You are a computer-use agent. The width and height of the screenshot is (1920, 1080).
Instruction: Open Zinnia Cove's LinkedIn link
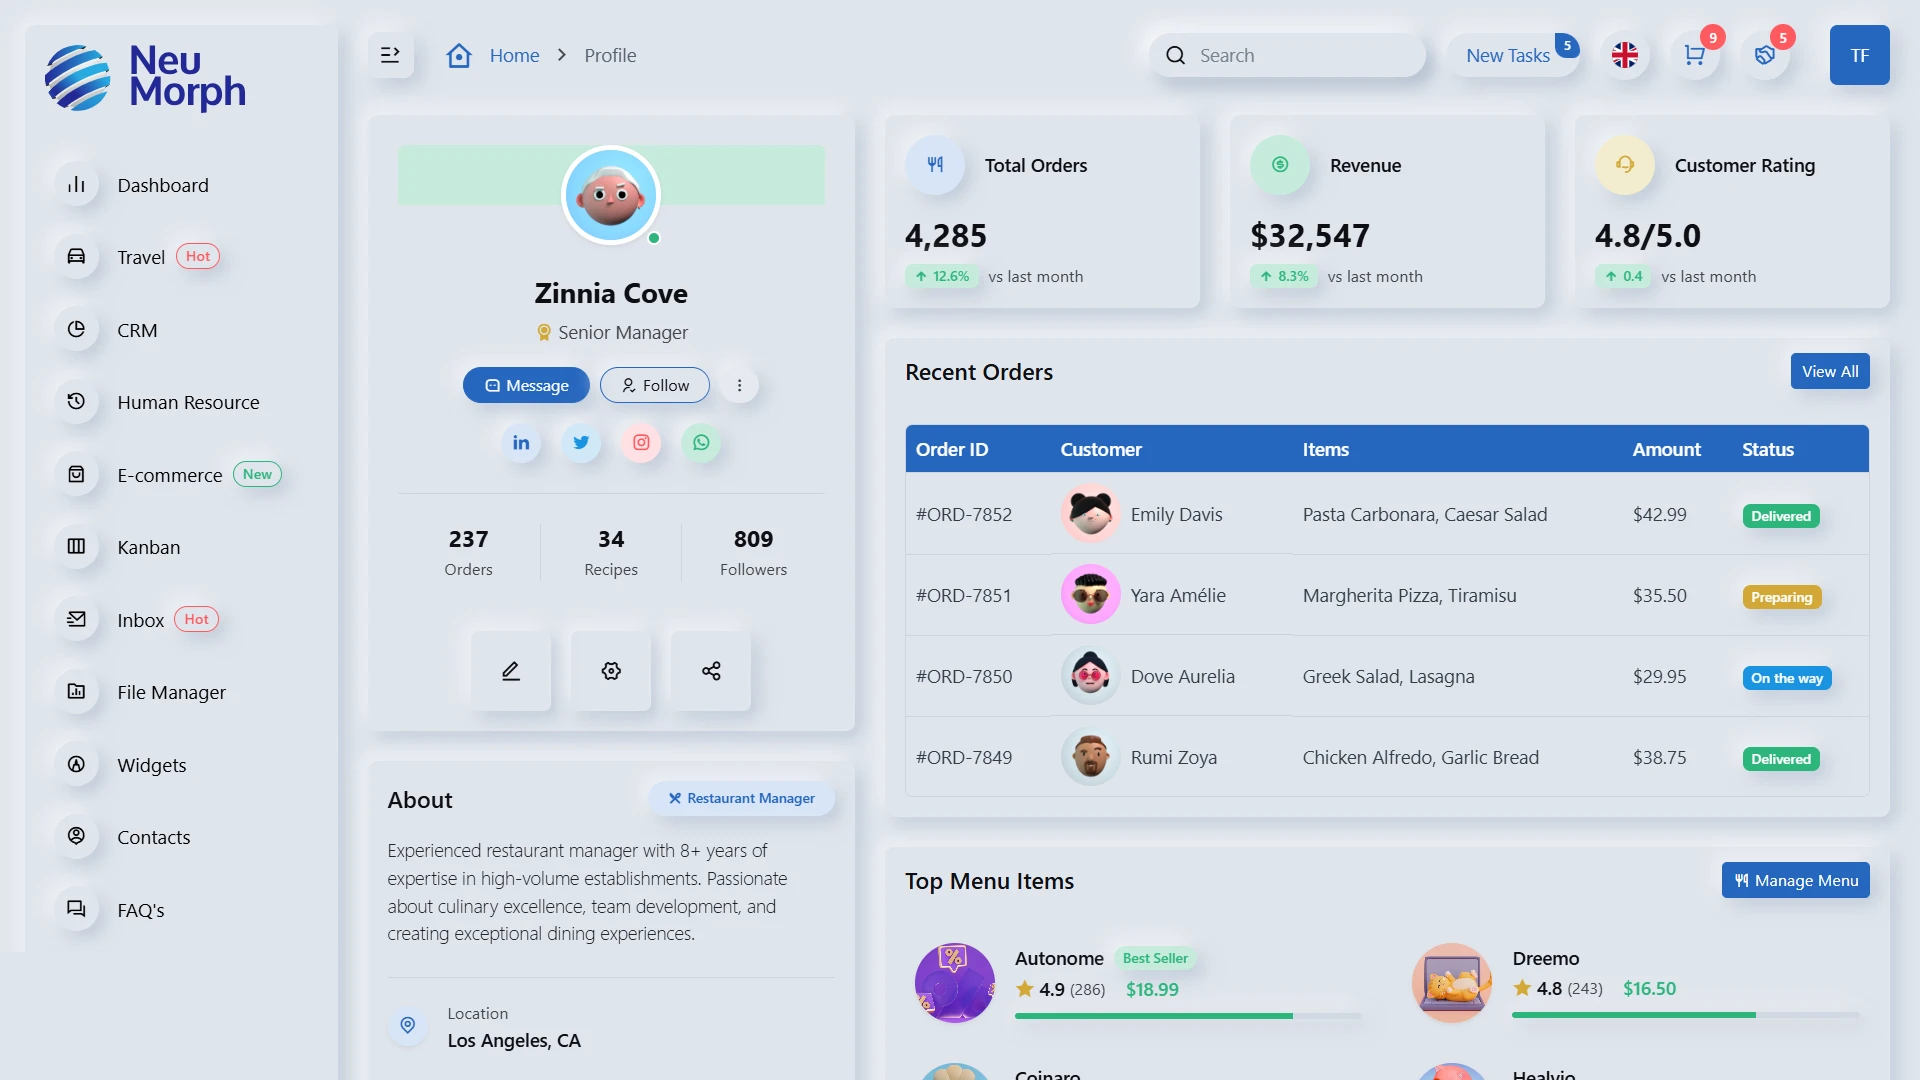[x=521, y=443]
